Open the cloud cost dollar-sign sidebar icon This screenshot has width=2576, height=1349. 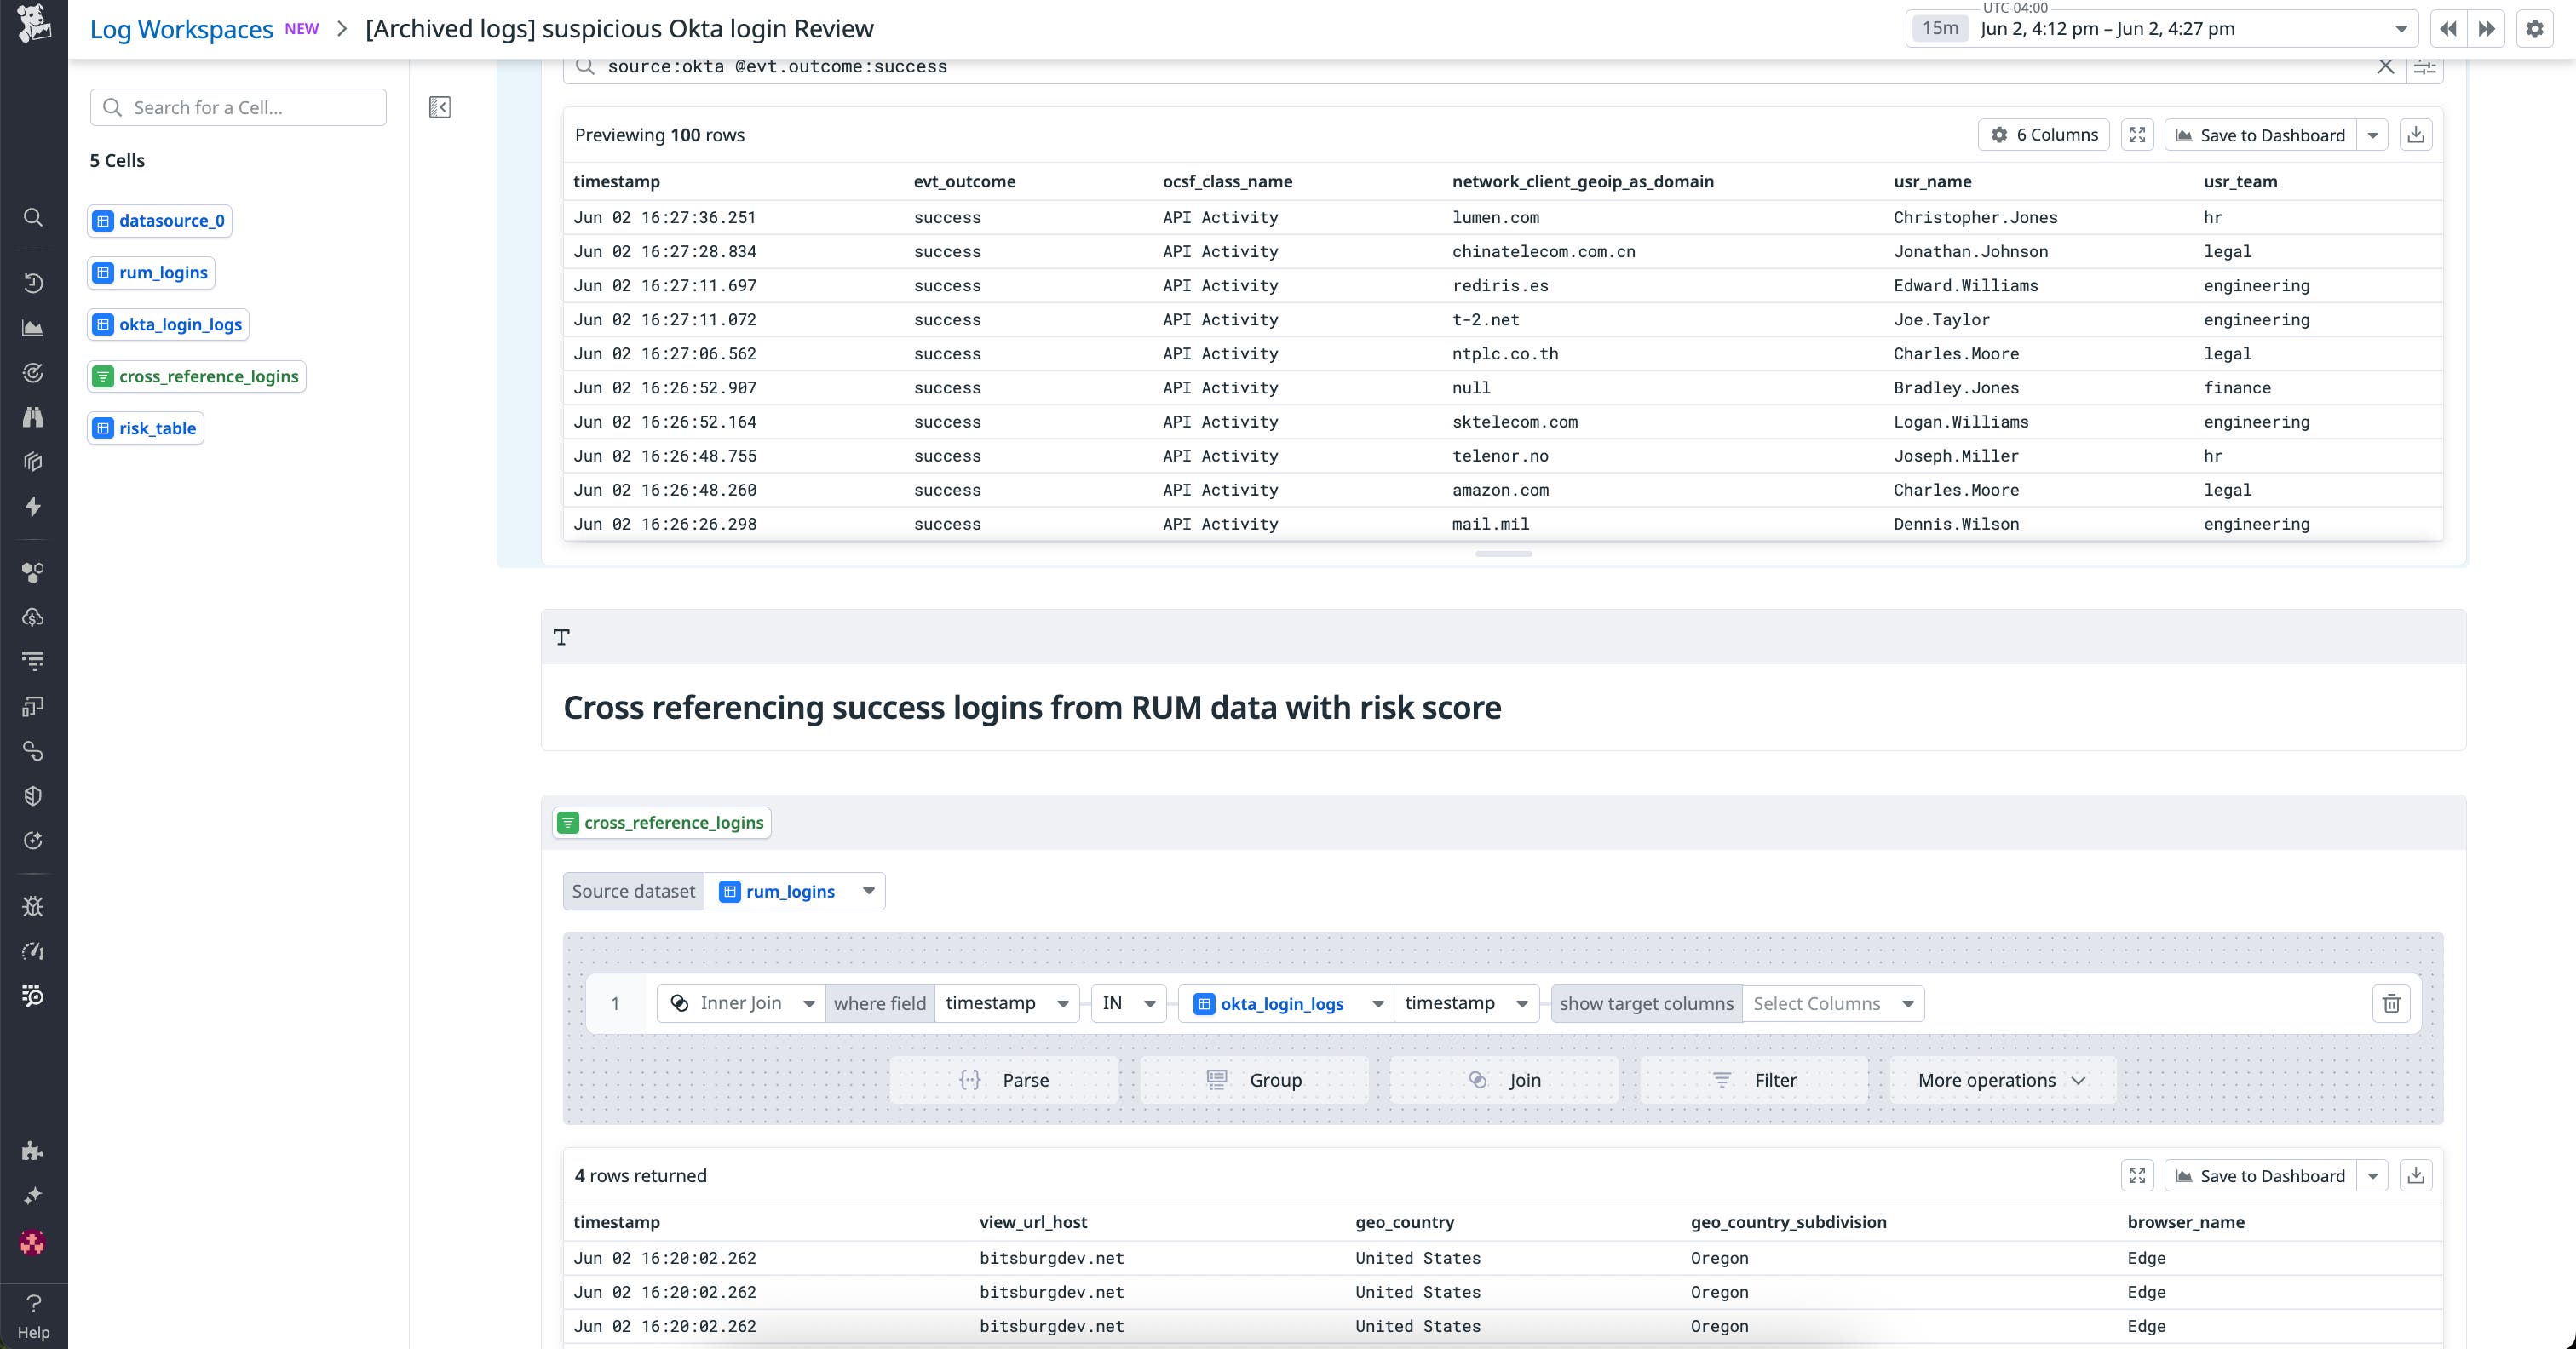[x=33, y=616]
